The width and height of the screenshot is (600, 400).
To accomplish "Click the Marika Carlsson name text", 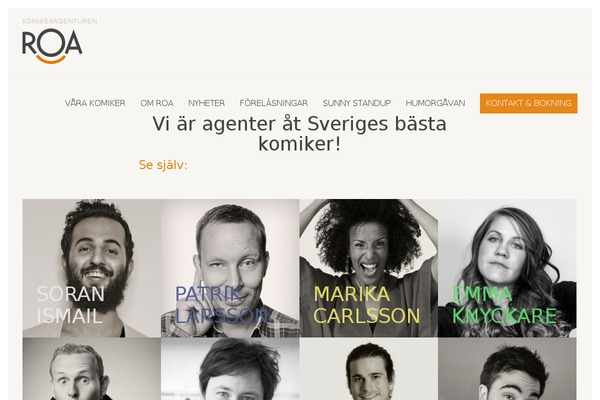I will click(367, 305).
